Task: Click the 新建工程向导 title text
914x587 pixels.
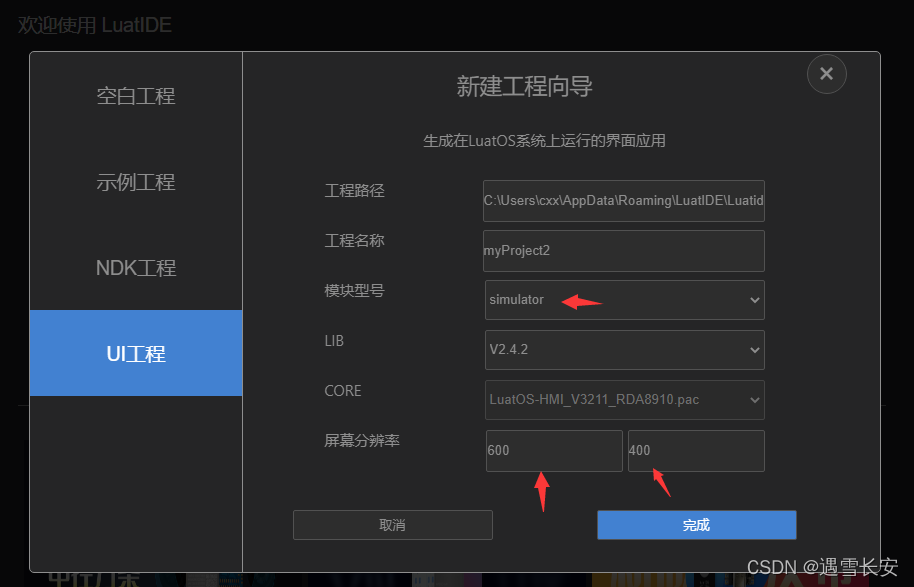Action: (524, 86)
